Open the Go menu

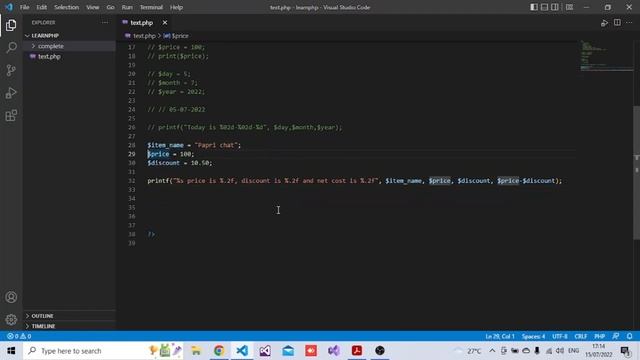pyautogui.click(x=110, y=7)
